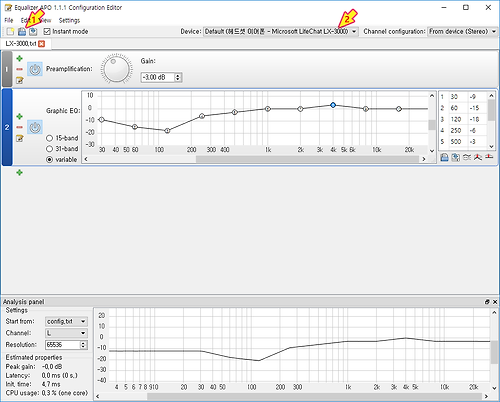
Task: Select the 15-band radio button
Action: pos(49,138)
